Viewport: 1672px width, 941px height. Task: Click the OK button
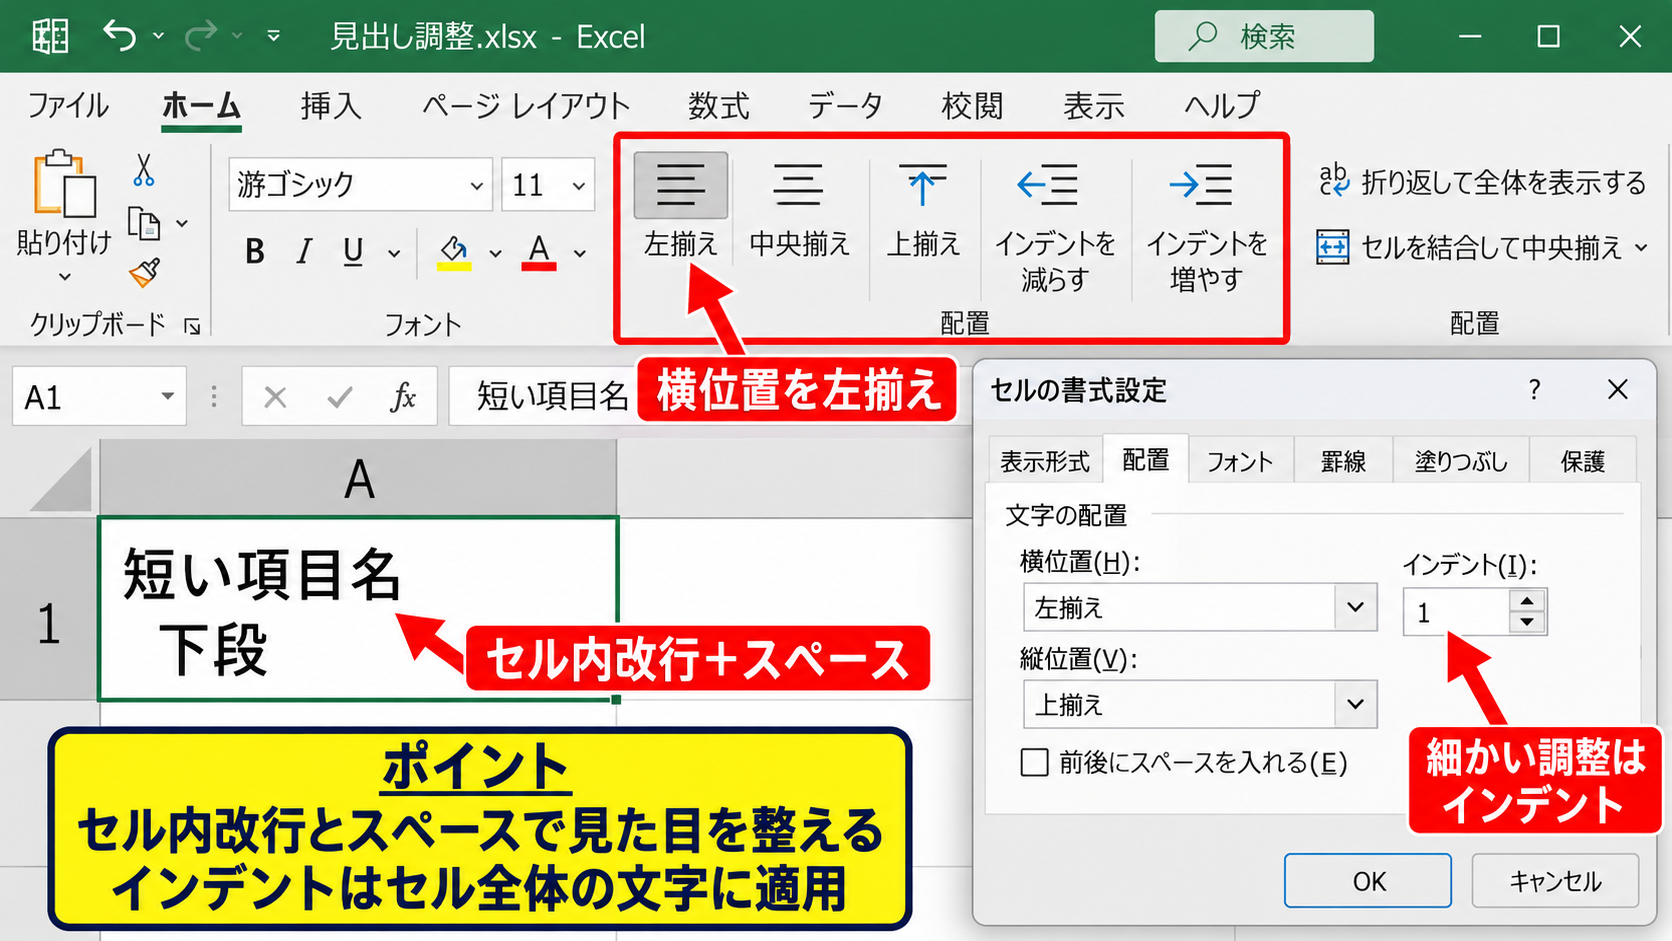pyautogui.click(x=1367, y=881)
